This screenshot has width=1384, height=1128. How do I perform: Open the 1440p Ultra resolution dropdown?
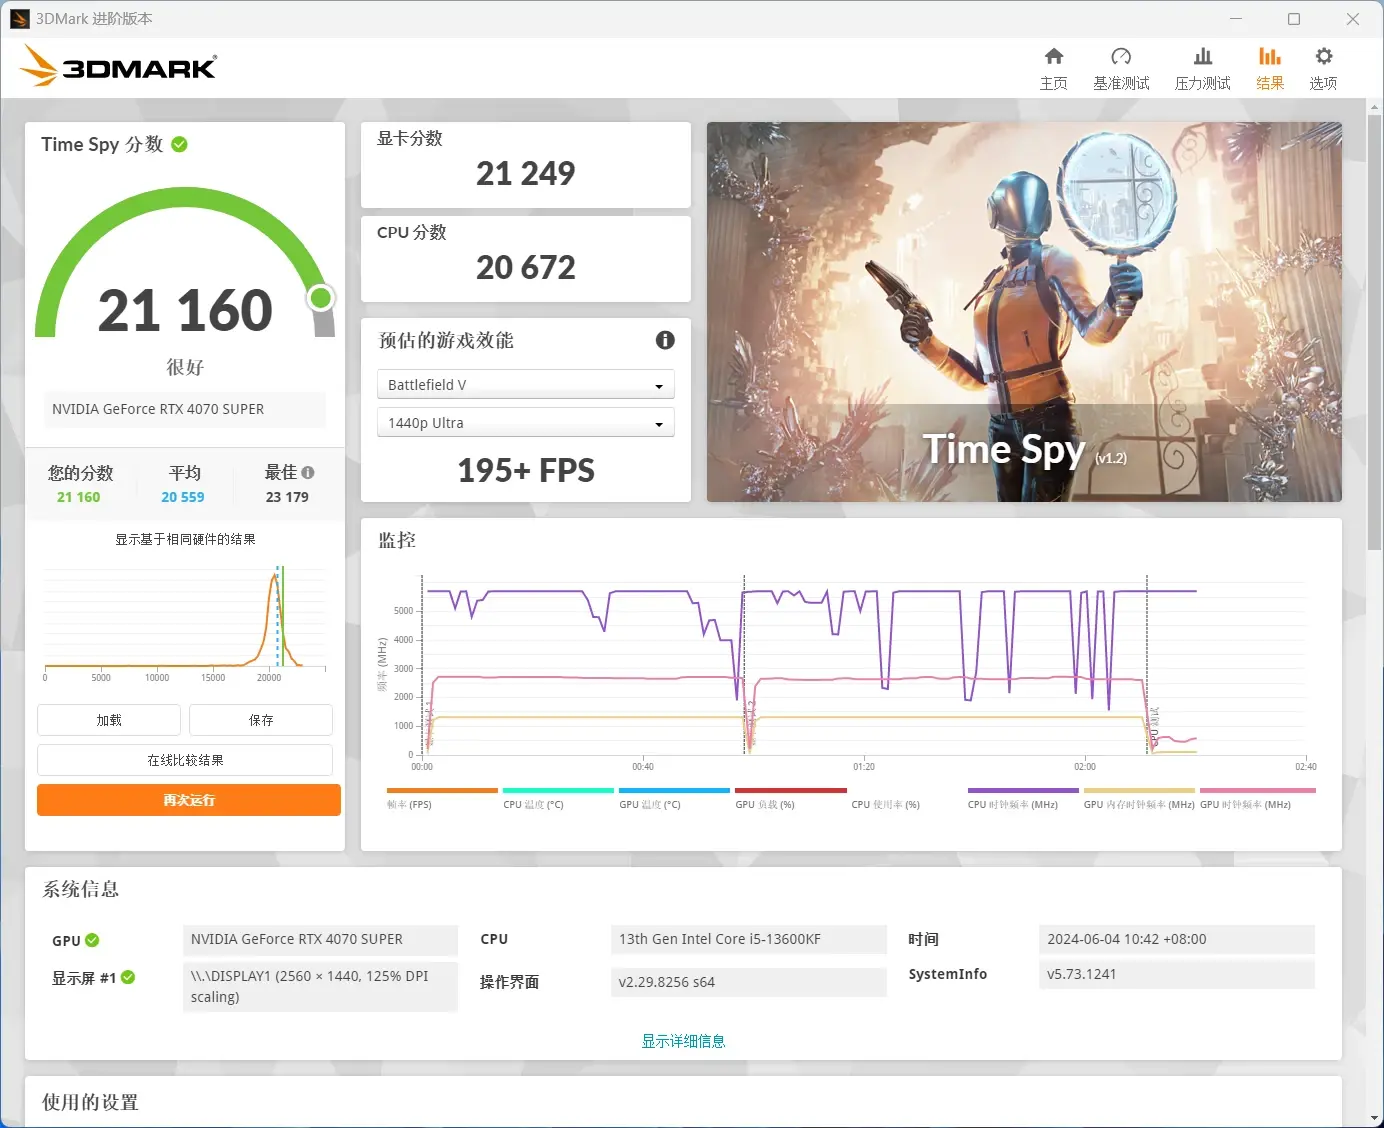coord(526,423)
